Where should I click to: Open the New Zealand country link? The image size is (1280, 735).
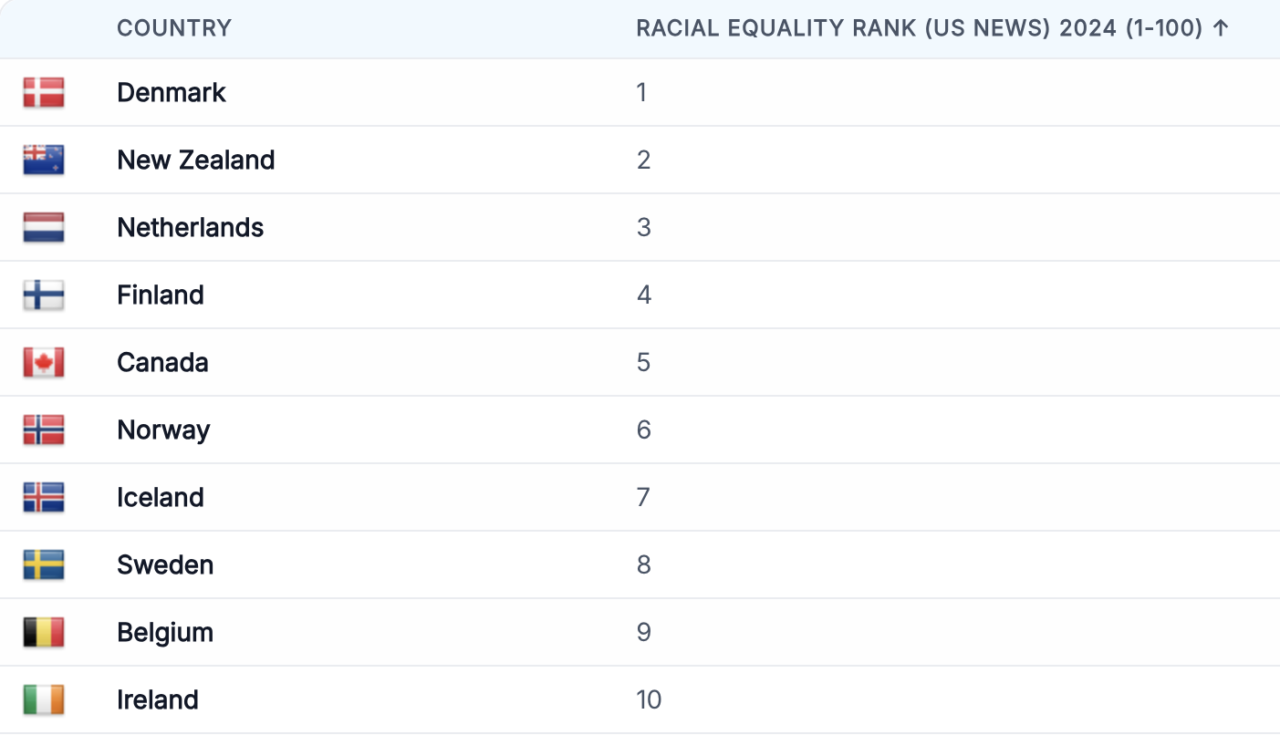[196, 160]
